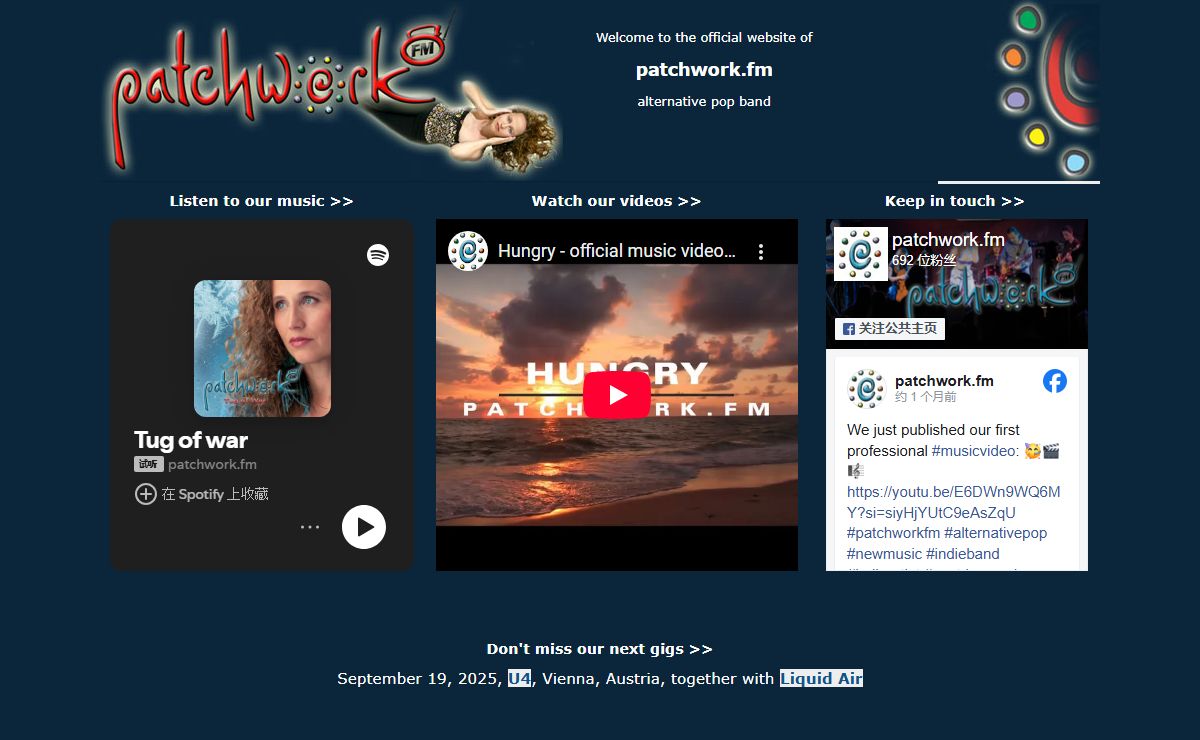This screenshot has width=1200, height=740.
Task: Click the patchwork.fm title in header
Action: 704,70
